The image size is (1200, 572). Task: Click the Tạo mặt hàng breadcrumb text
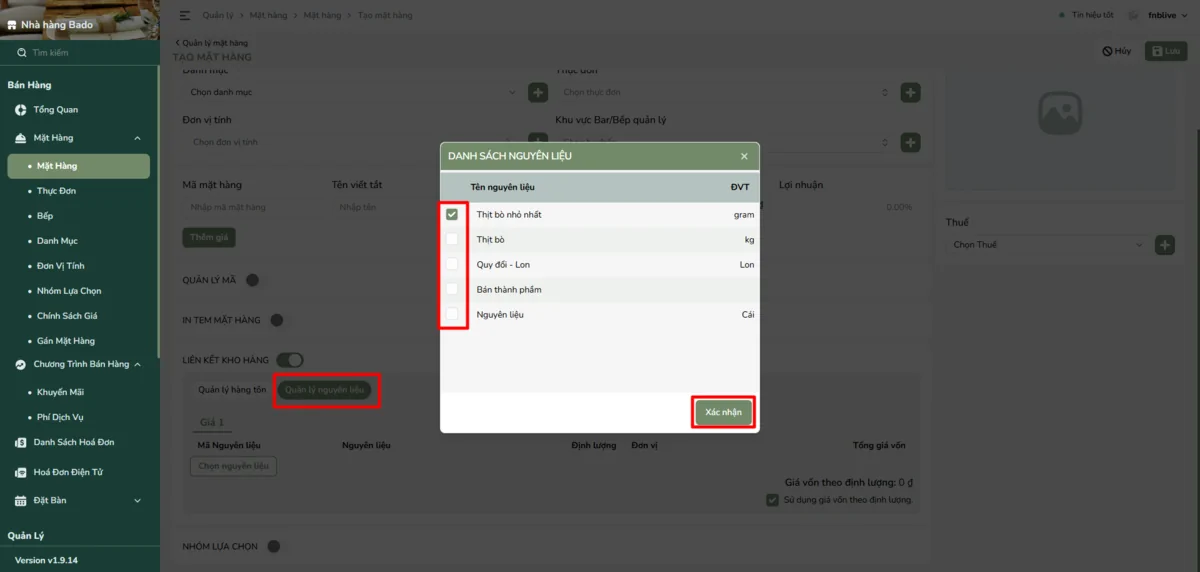click(x=385, y=15)
